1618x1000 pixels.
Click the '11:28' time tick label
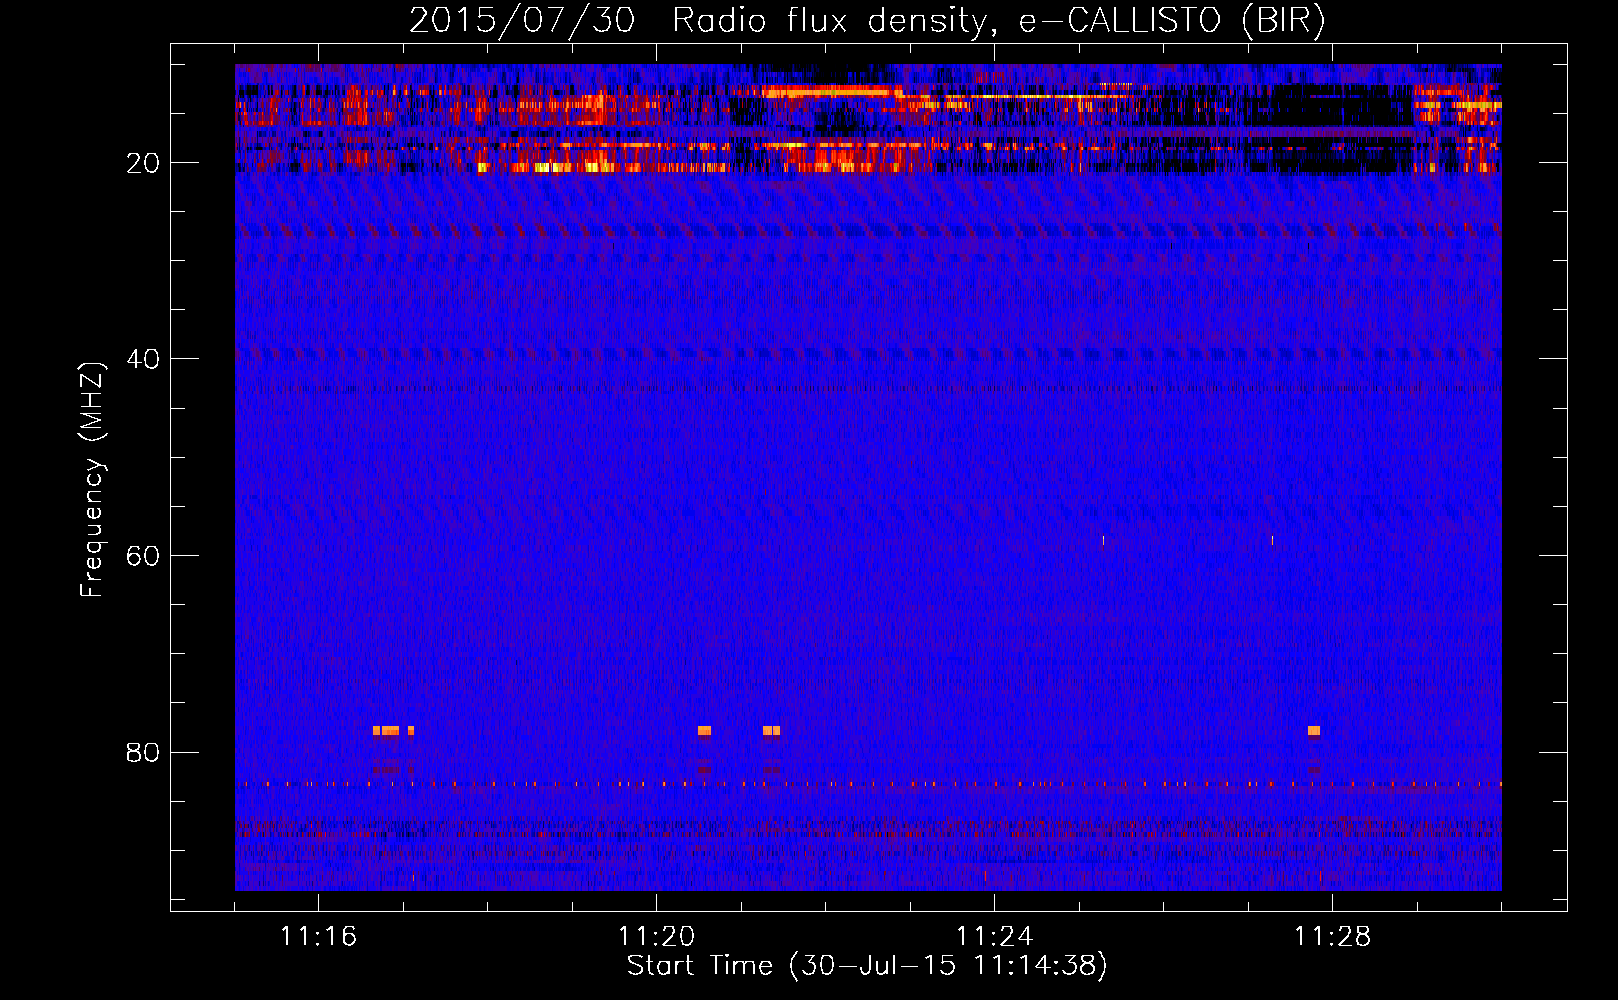(x=1332, y=937)
